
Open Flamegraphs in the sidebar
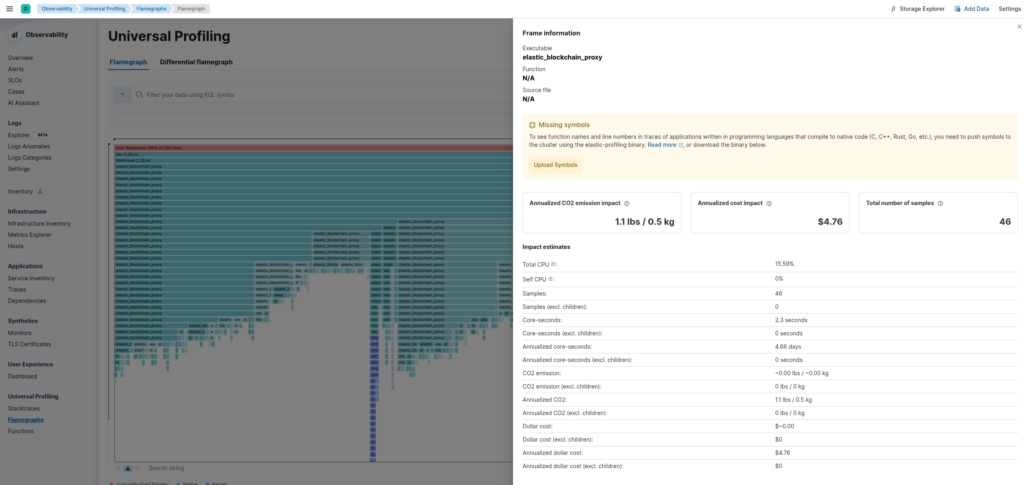(25, 420)
